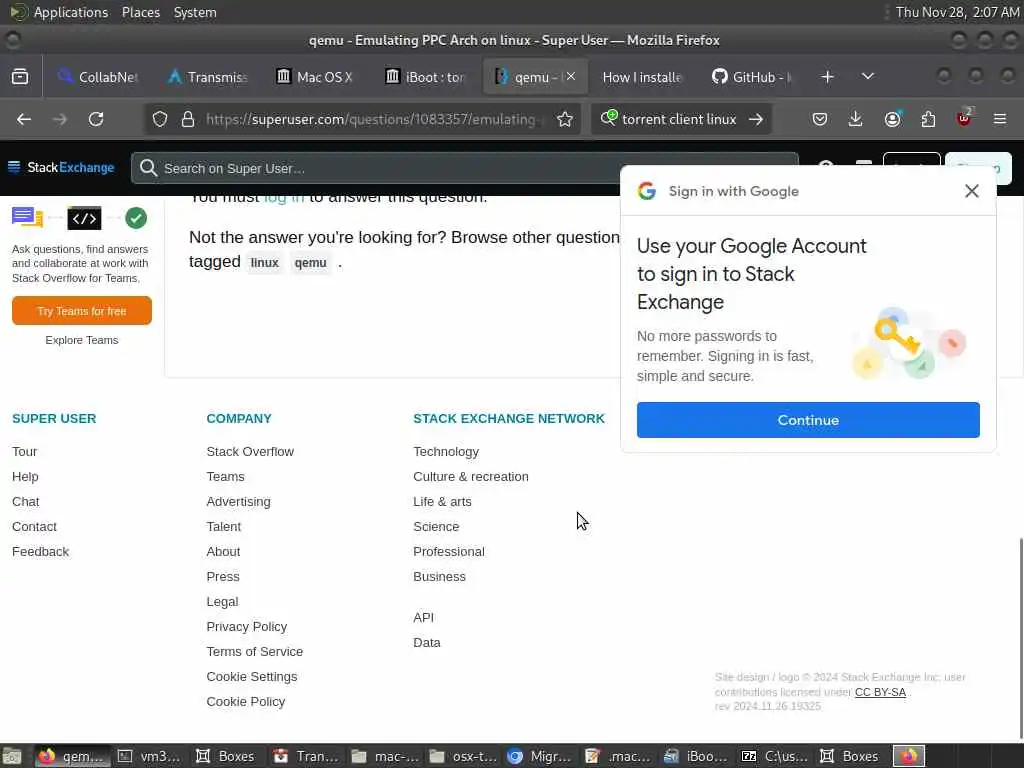1024x768 pixels.
Task: Open the Stack Exchange sites menu icon
Action: click(x=14, y=167)
